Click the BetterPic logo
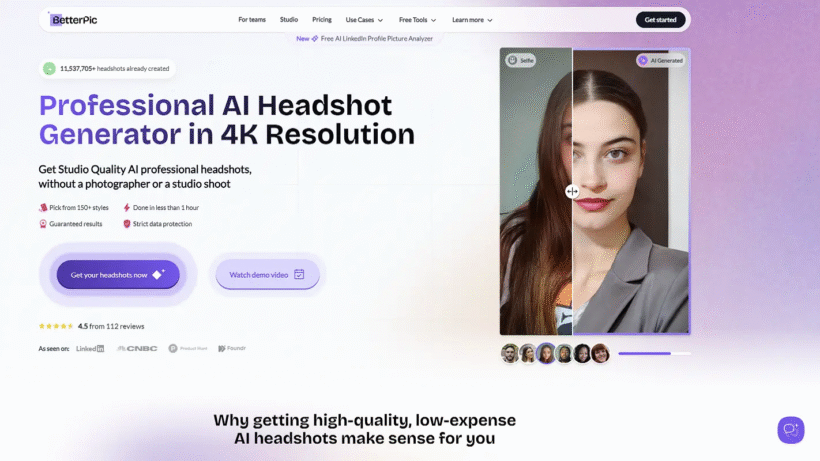The height and width of the screenshot is (461, 820). (73, 20)
